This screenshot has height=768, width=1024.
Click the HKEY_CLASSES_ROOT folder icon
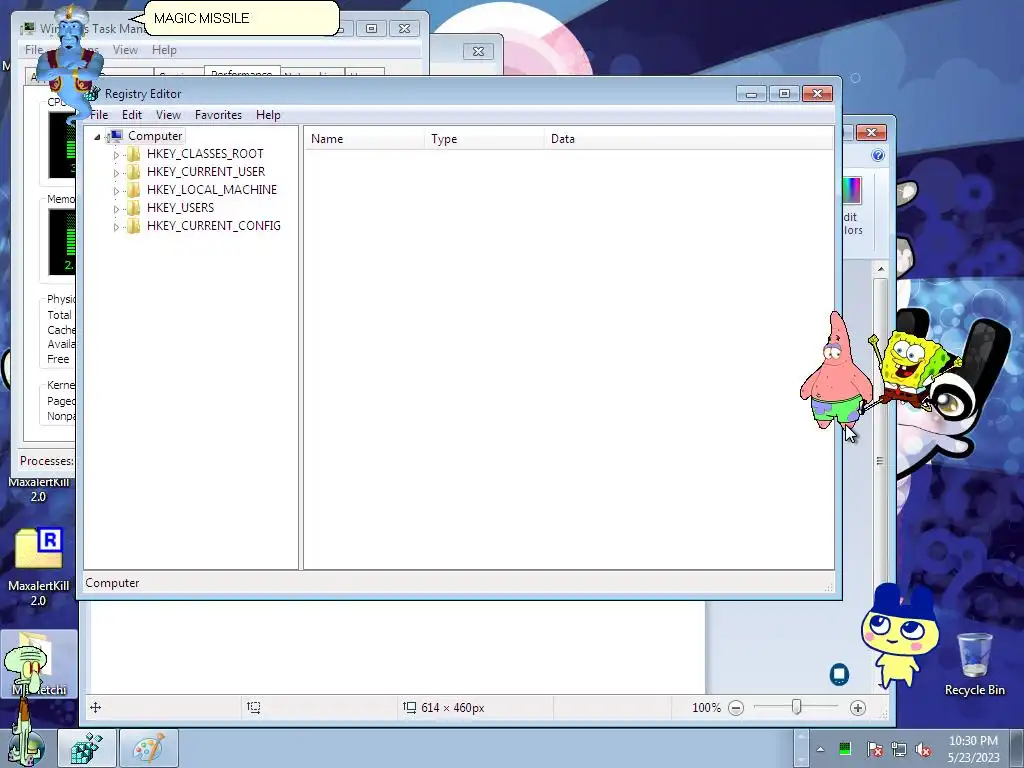(x=133, y=154)
